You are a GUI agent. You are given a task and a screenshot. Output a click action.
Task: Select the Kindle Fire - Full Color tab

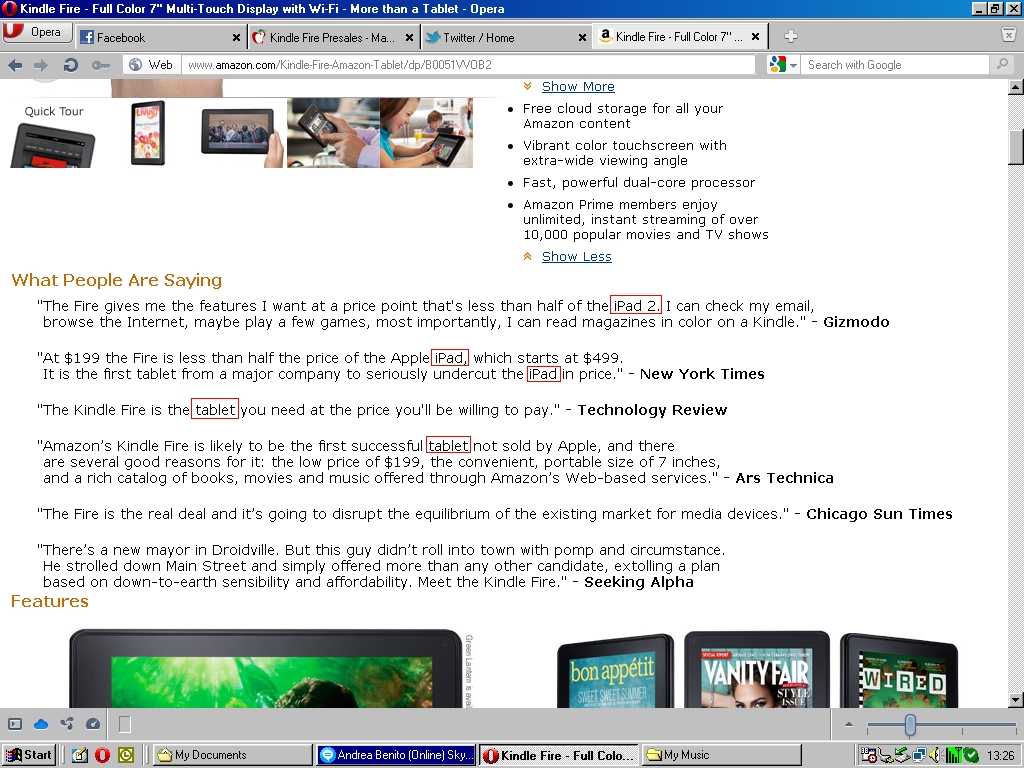[x=679, y=37]
